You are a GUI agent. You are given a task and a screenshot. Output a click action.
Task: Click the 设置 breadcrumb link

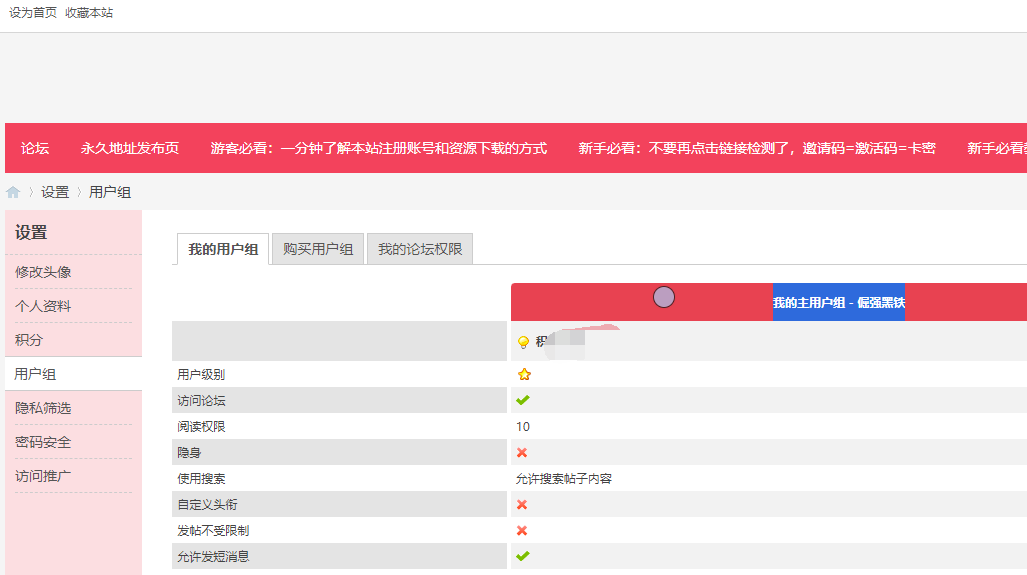point(55,193)
